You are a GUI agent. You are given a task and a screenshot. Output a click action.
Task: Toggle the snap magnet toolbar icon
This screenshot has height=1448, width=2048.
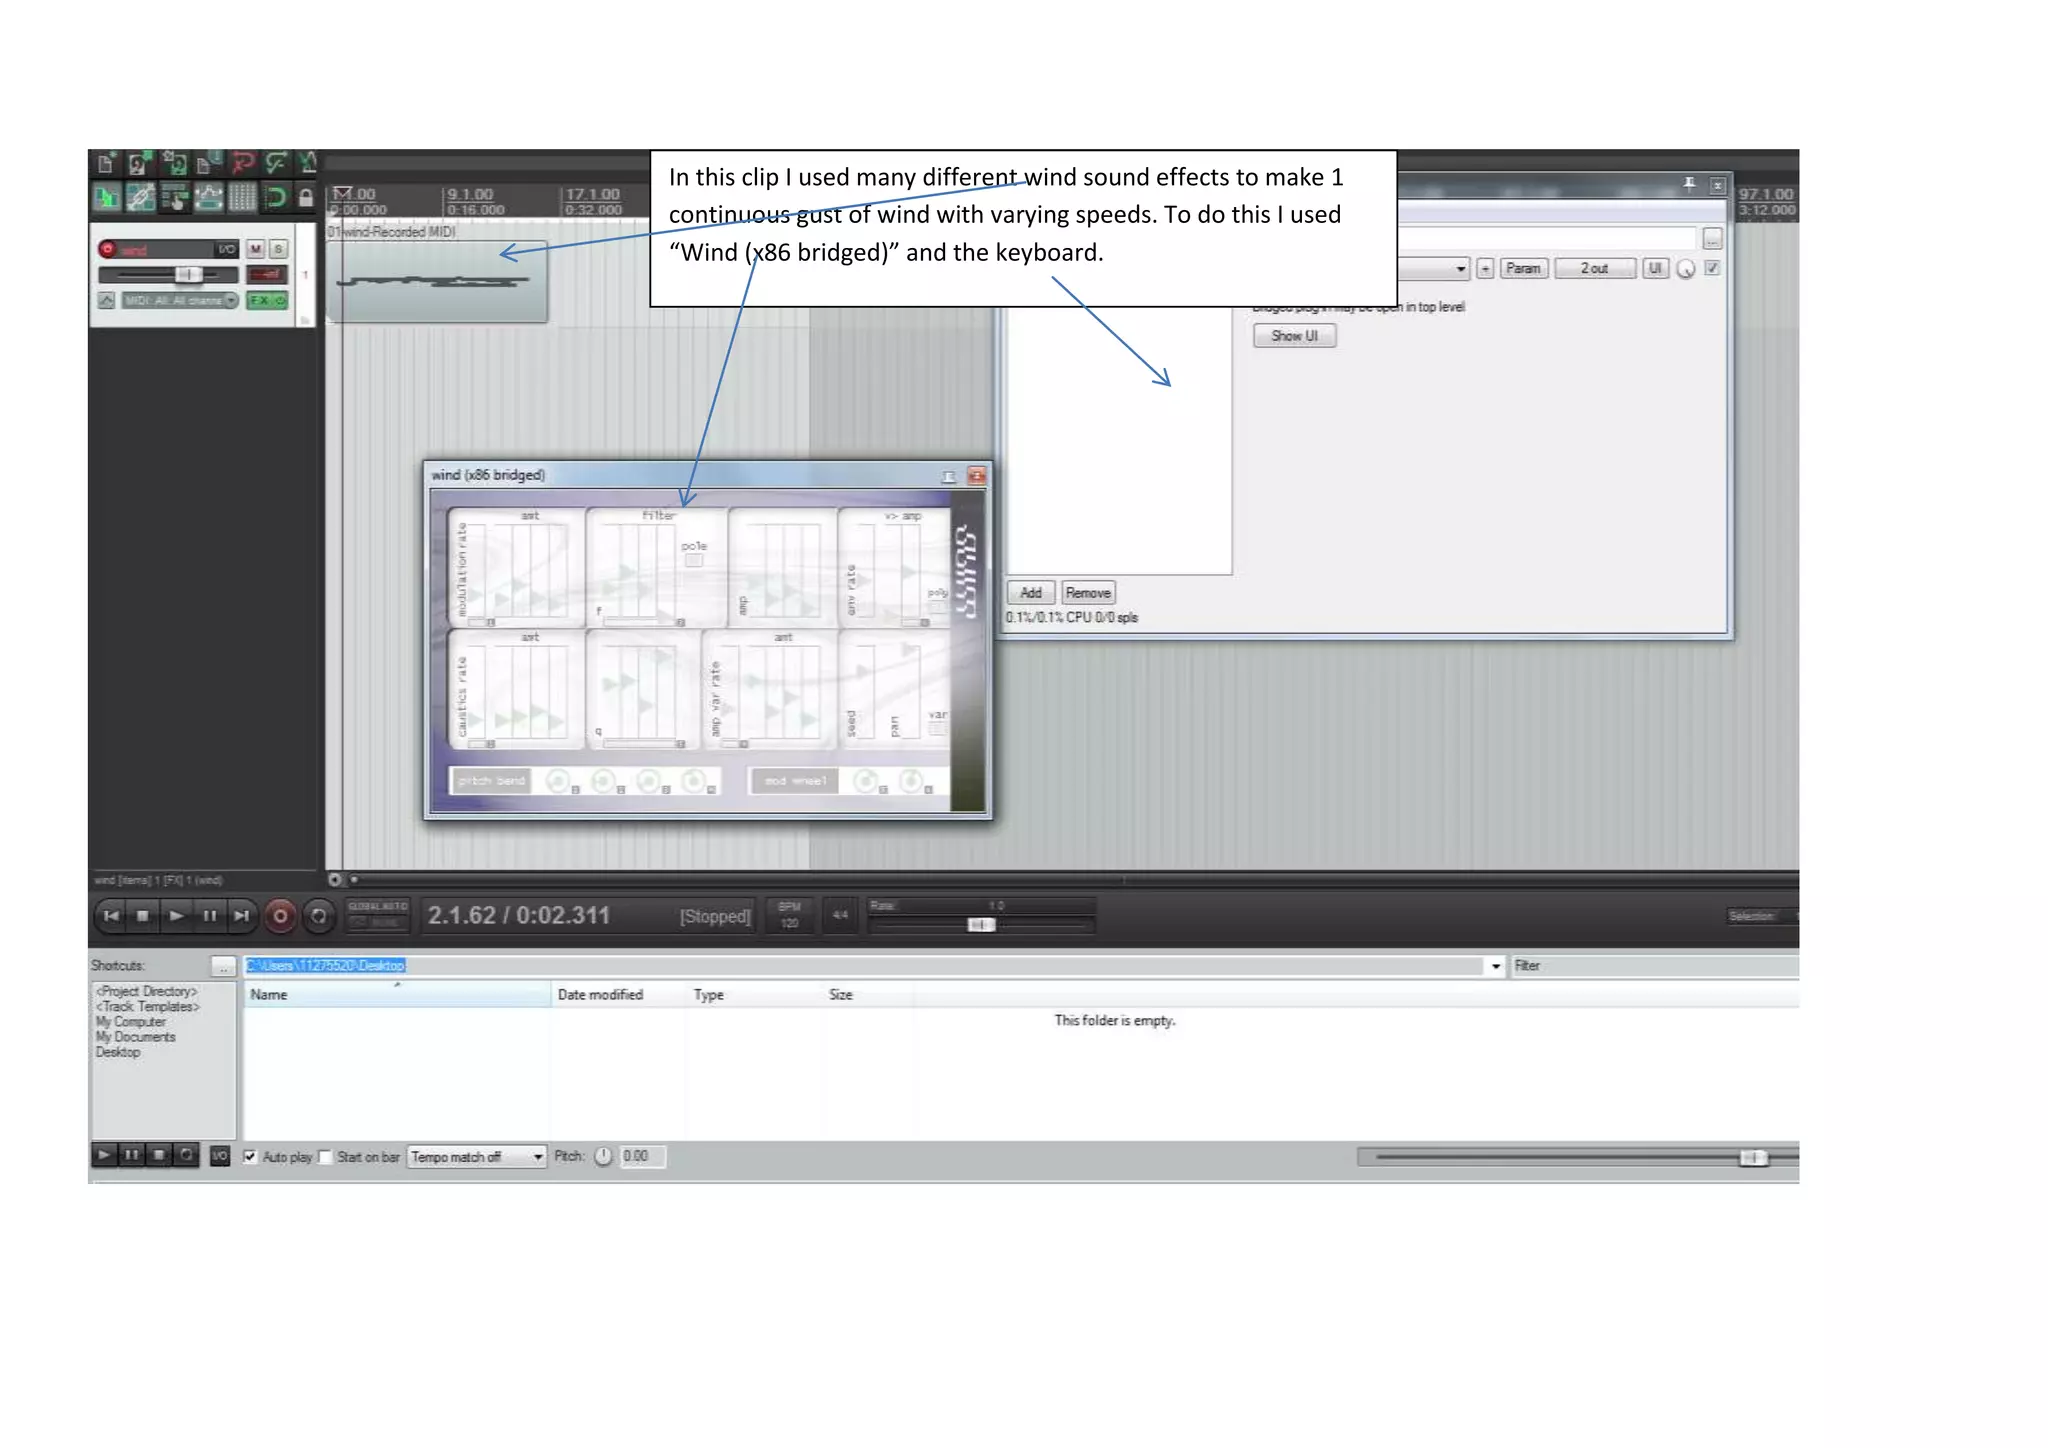point(274,197)
